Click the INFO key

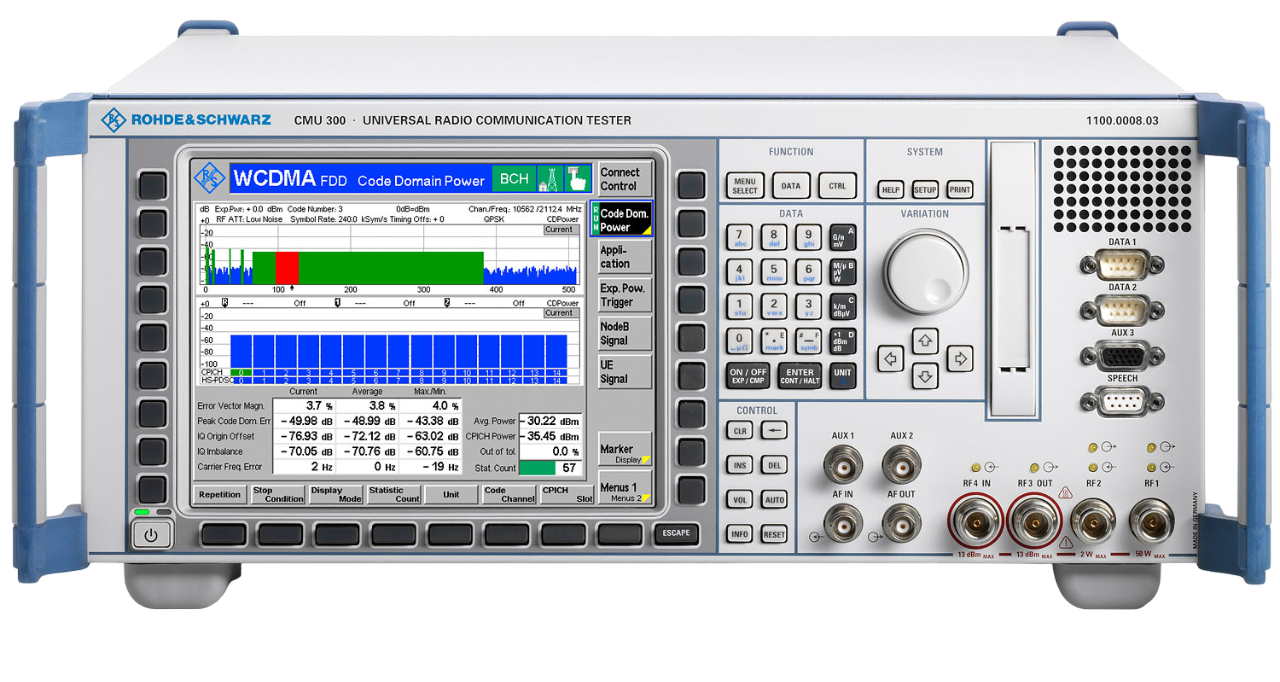coord(739,534)
